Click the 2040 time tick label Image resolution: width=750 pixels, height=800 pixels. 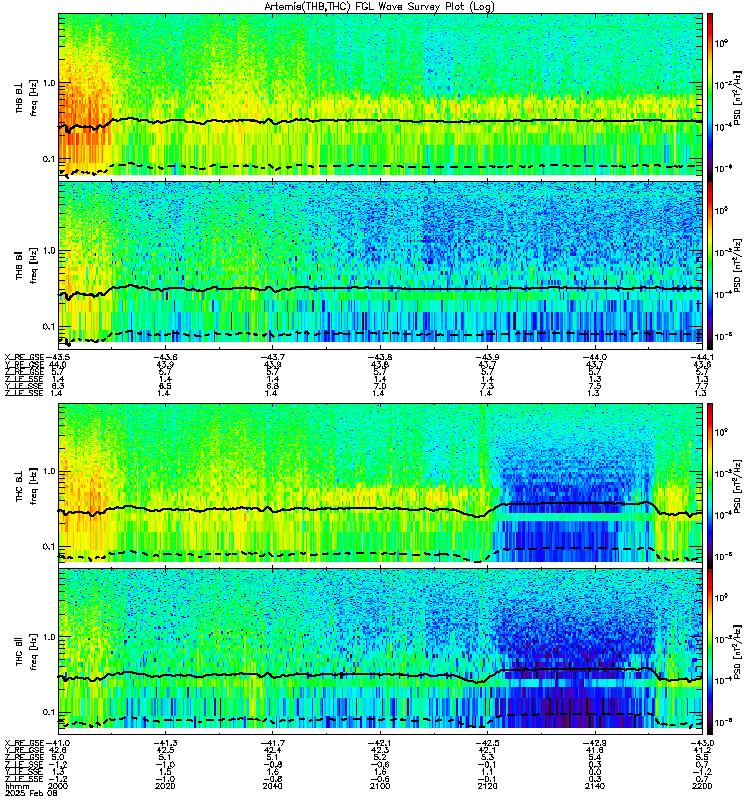272,786
